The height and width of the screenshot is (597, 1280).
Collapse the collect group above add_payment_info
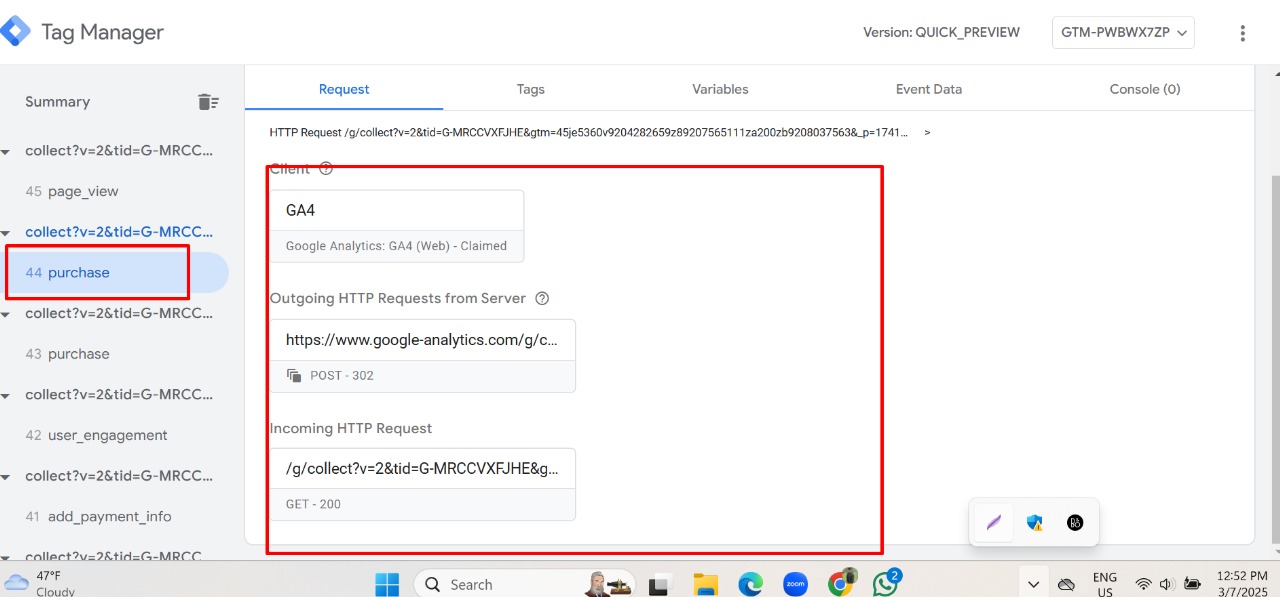(x=6, y=477)
